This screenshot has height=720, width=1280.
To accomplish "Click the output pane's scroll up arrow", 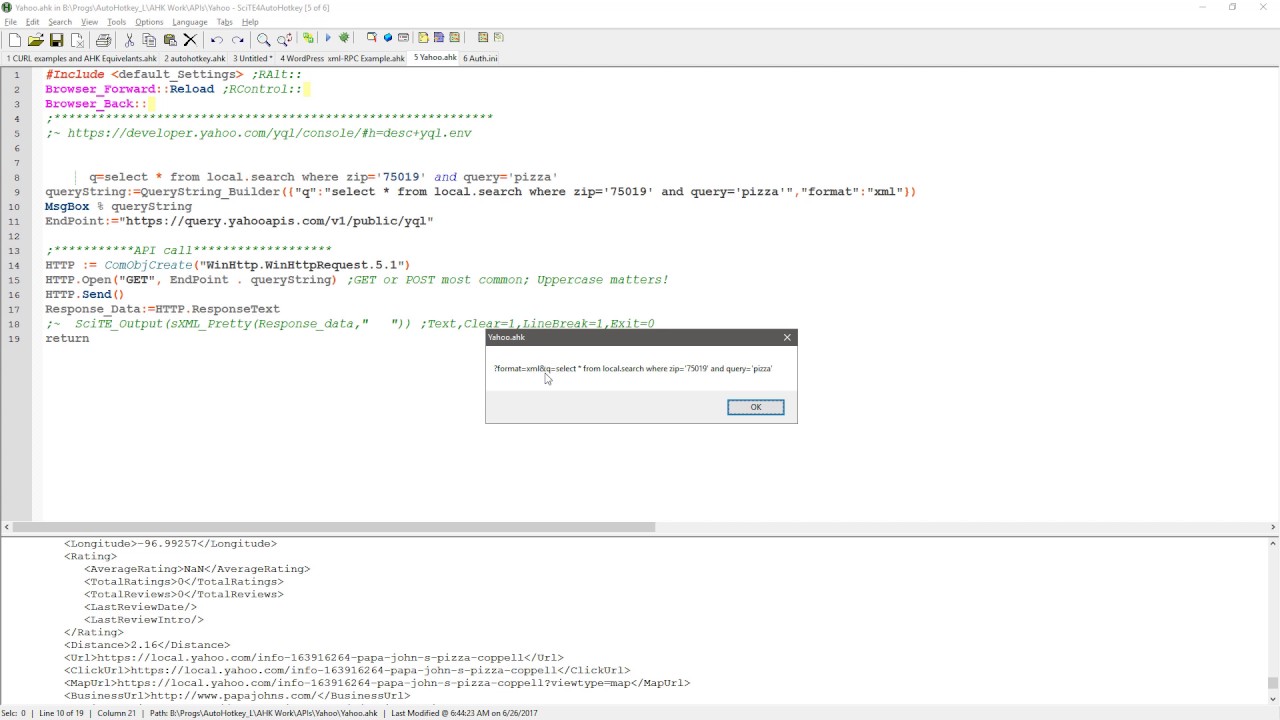I will point(1273,543).
